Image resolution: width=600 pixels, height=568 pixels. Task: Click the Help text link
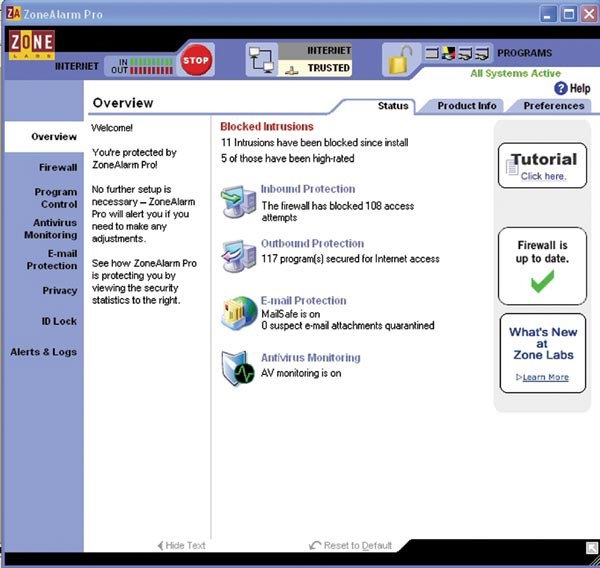(x=580, y=88)
